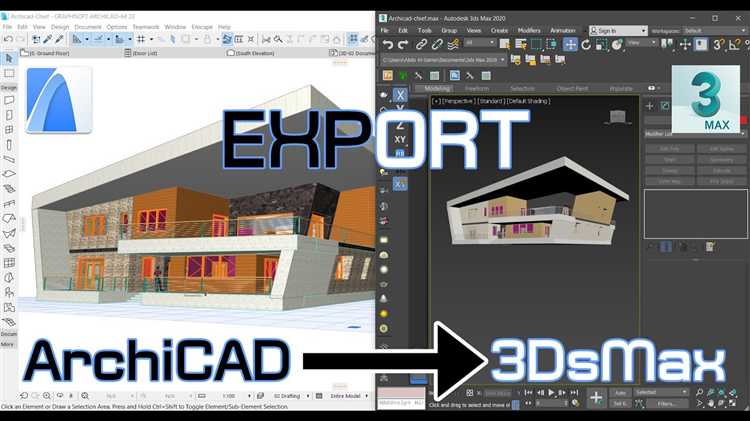The height and width of the screenshot is (421, 750).
Task: Toggle 3D Snaps in 3ds Max toolbar
Action: 718,44
